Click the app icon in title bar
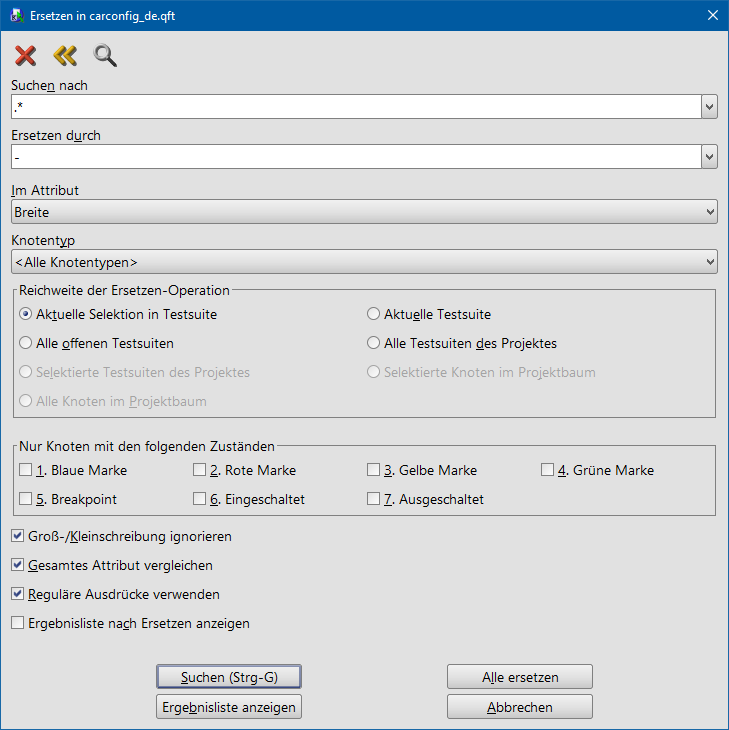Viewport: 729px width, 730px height. [17, 15]
